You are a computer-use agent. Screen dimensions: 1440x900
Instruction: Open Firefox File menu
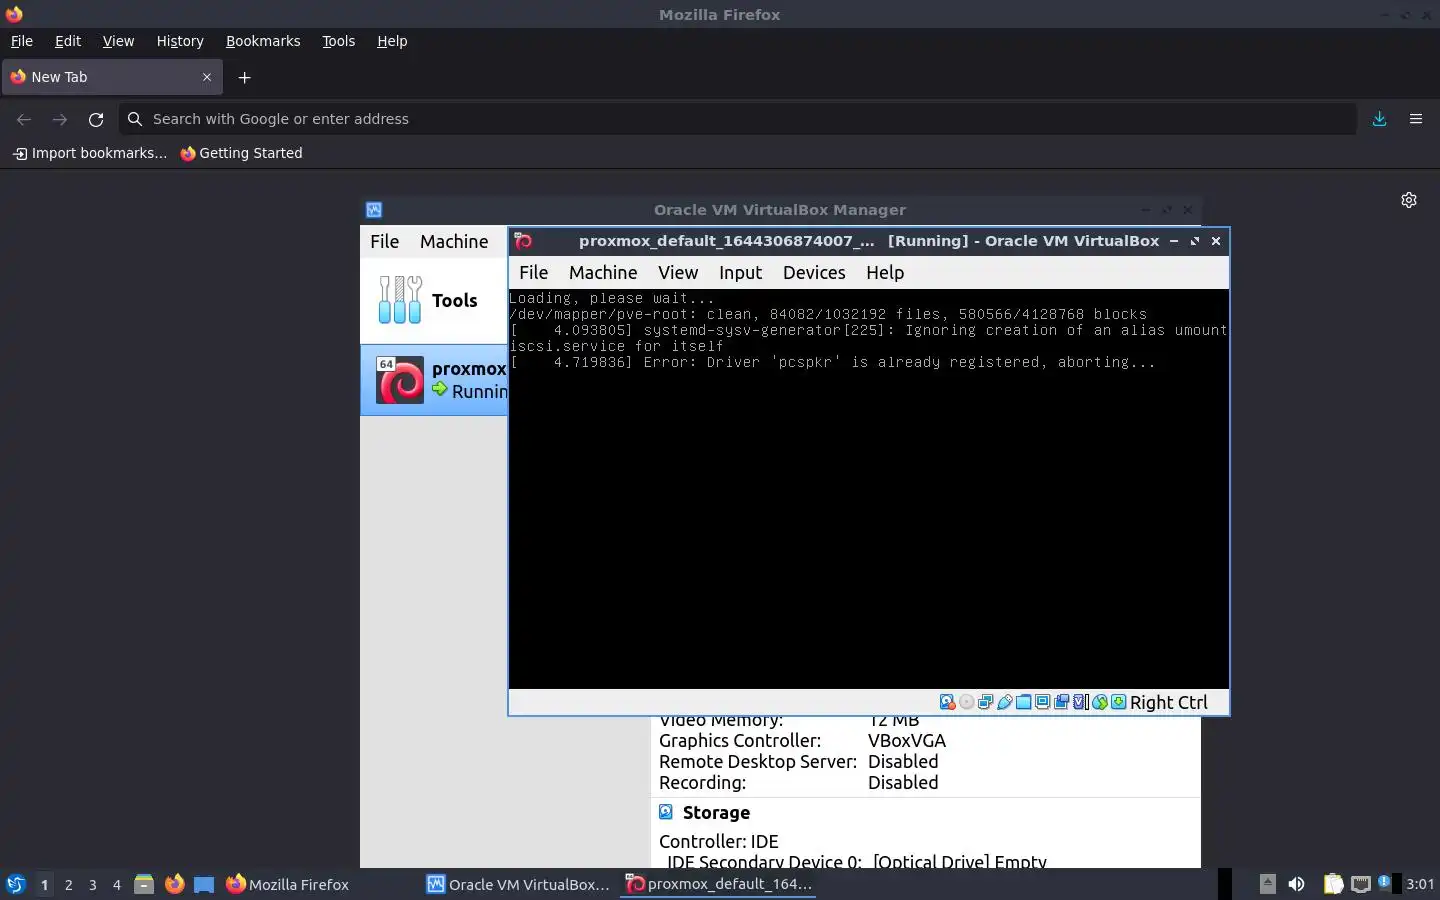[x=22, y=41]
